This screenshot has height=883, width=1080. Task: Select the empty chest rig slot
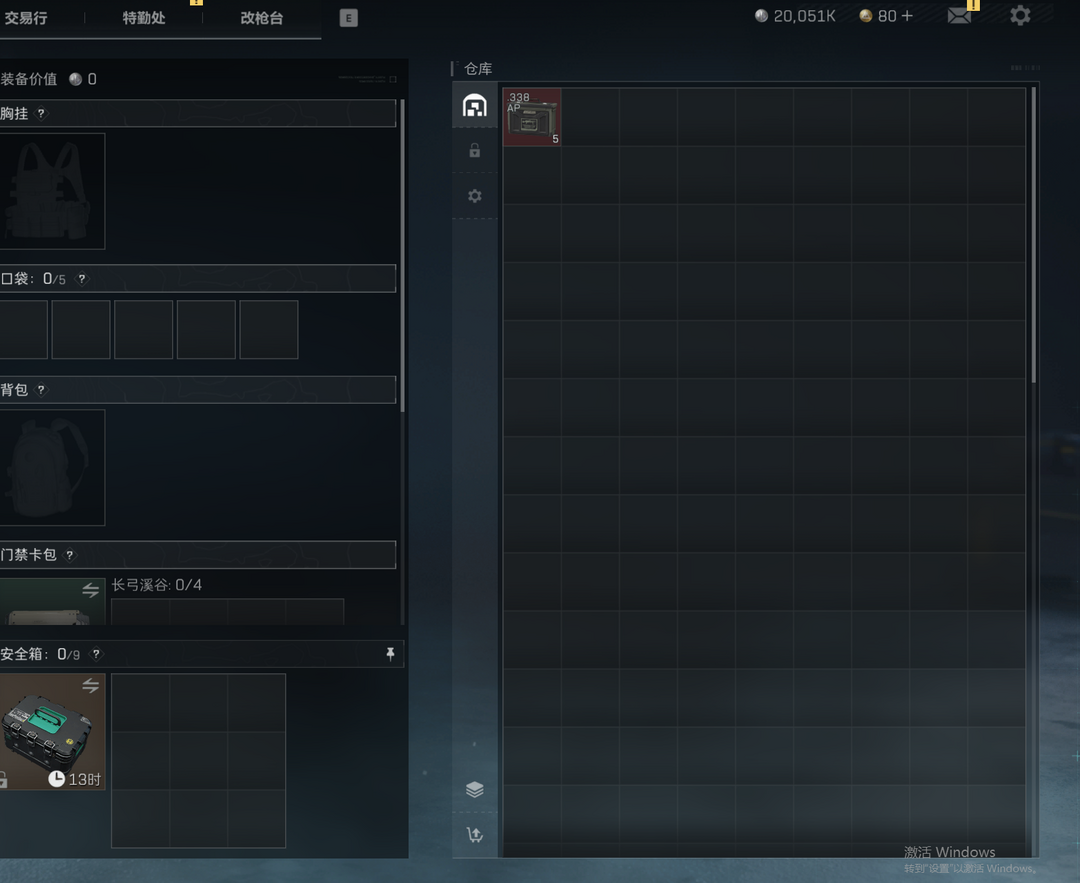52,191
